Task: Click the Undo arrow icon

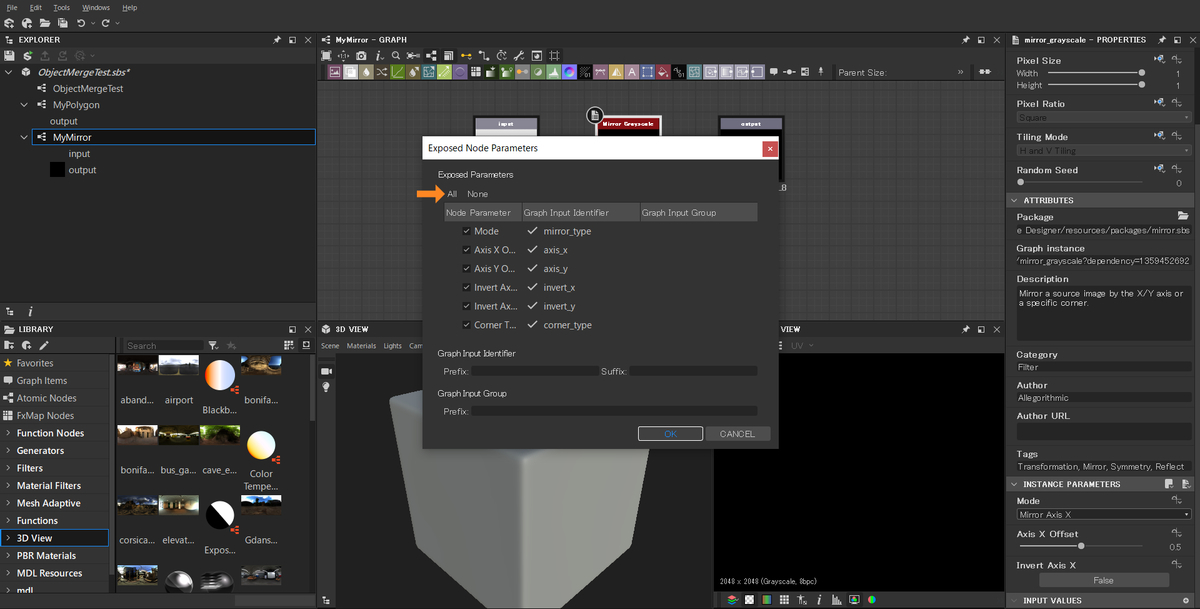Action: pyautogui.click(x=81, y=22)
